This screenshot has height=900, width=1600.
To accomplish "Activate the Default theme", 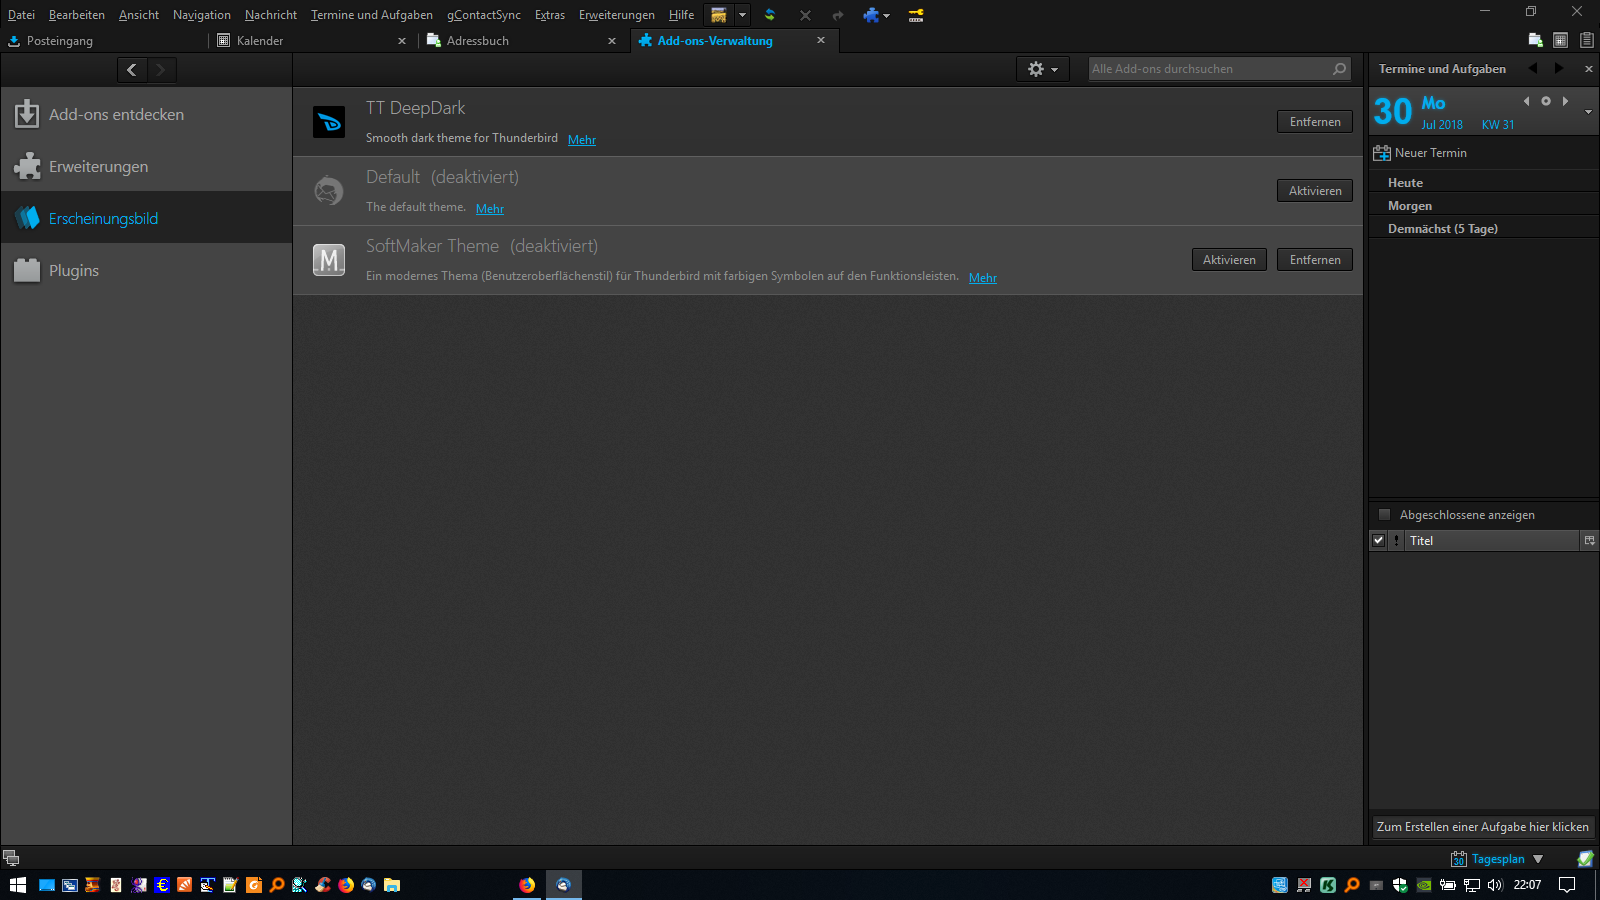I will pyautogui.click(x=1315, y=190).
